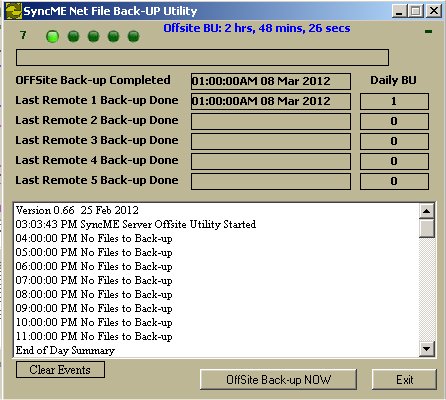Click the Last Remote 5 Back-up time field
Image resolution: width=446 pixels, height=400 pixels.
[271, 181]
